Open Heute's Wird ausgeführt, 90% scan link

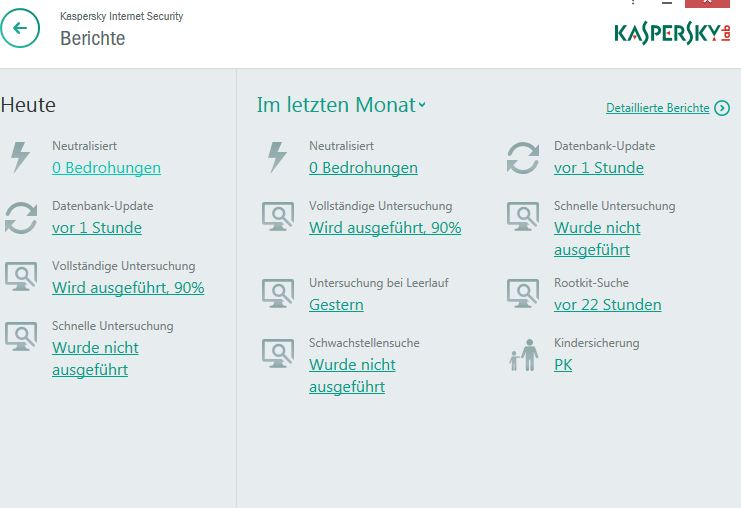point(128,288)
